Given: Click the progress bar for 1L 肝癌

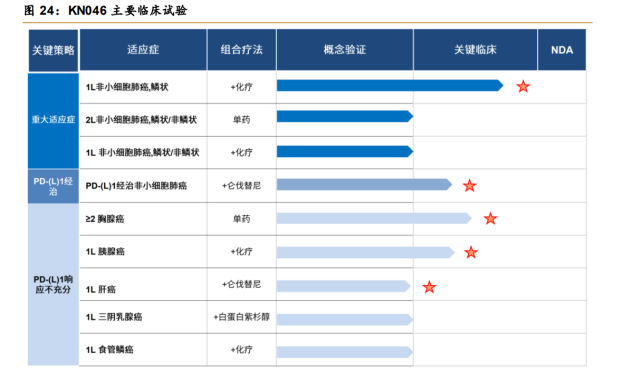Looking at the screenshot, I should point(344,286).
